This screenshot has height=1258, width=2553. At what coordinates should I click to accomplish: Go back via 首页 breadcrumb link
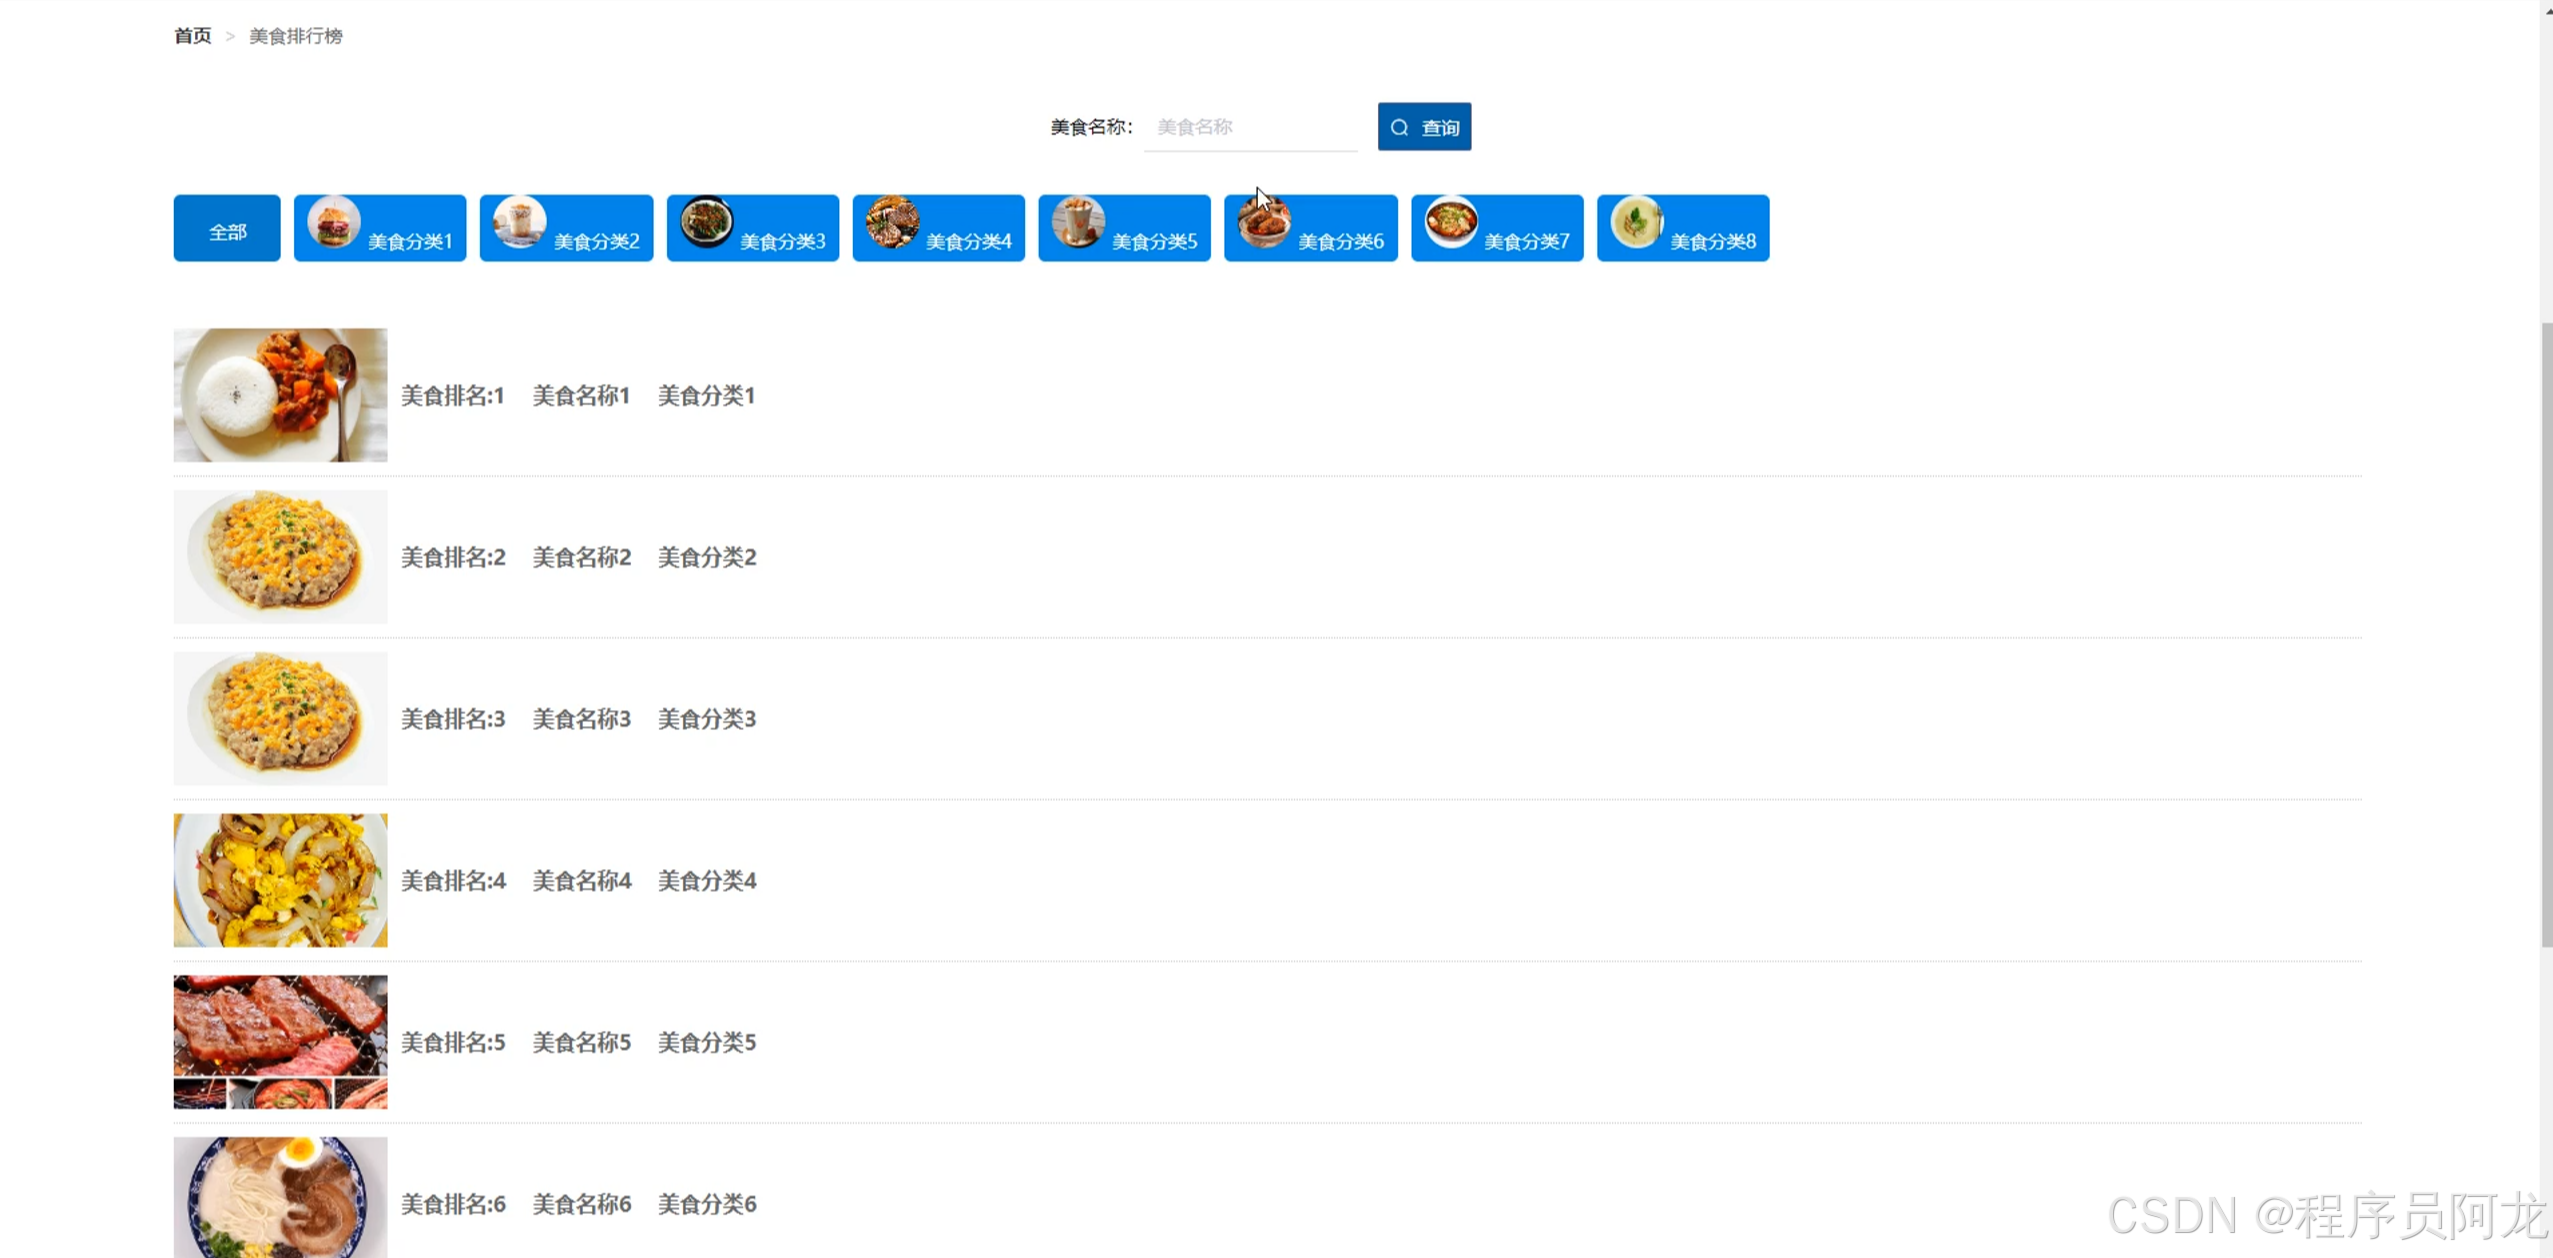tap(192, 36)
